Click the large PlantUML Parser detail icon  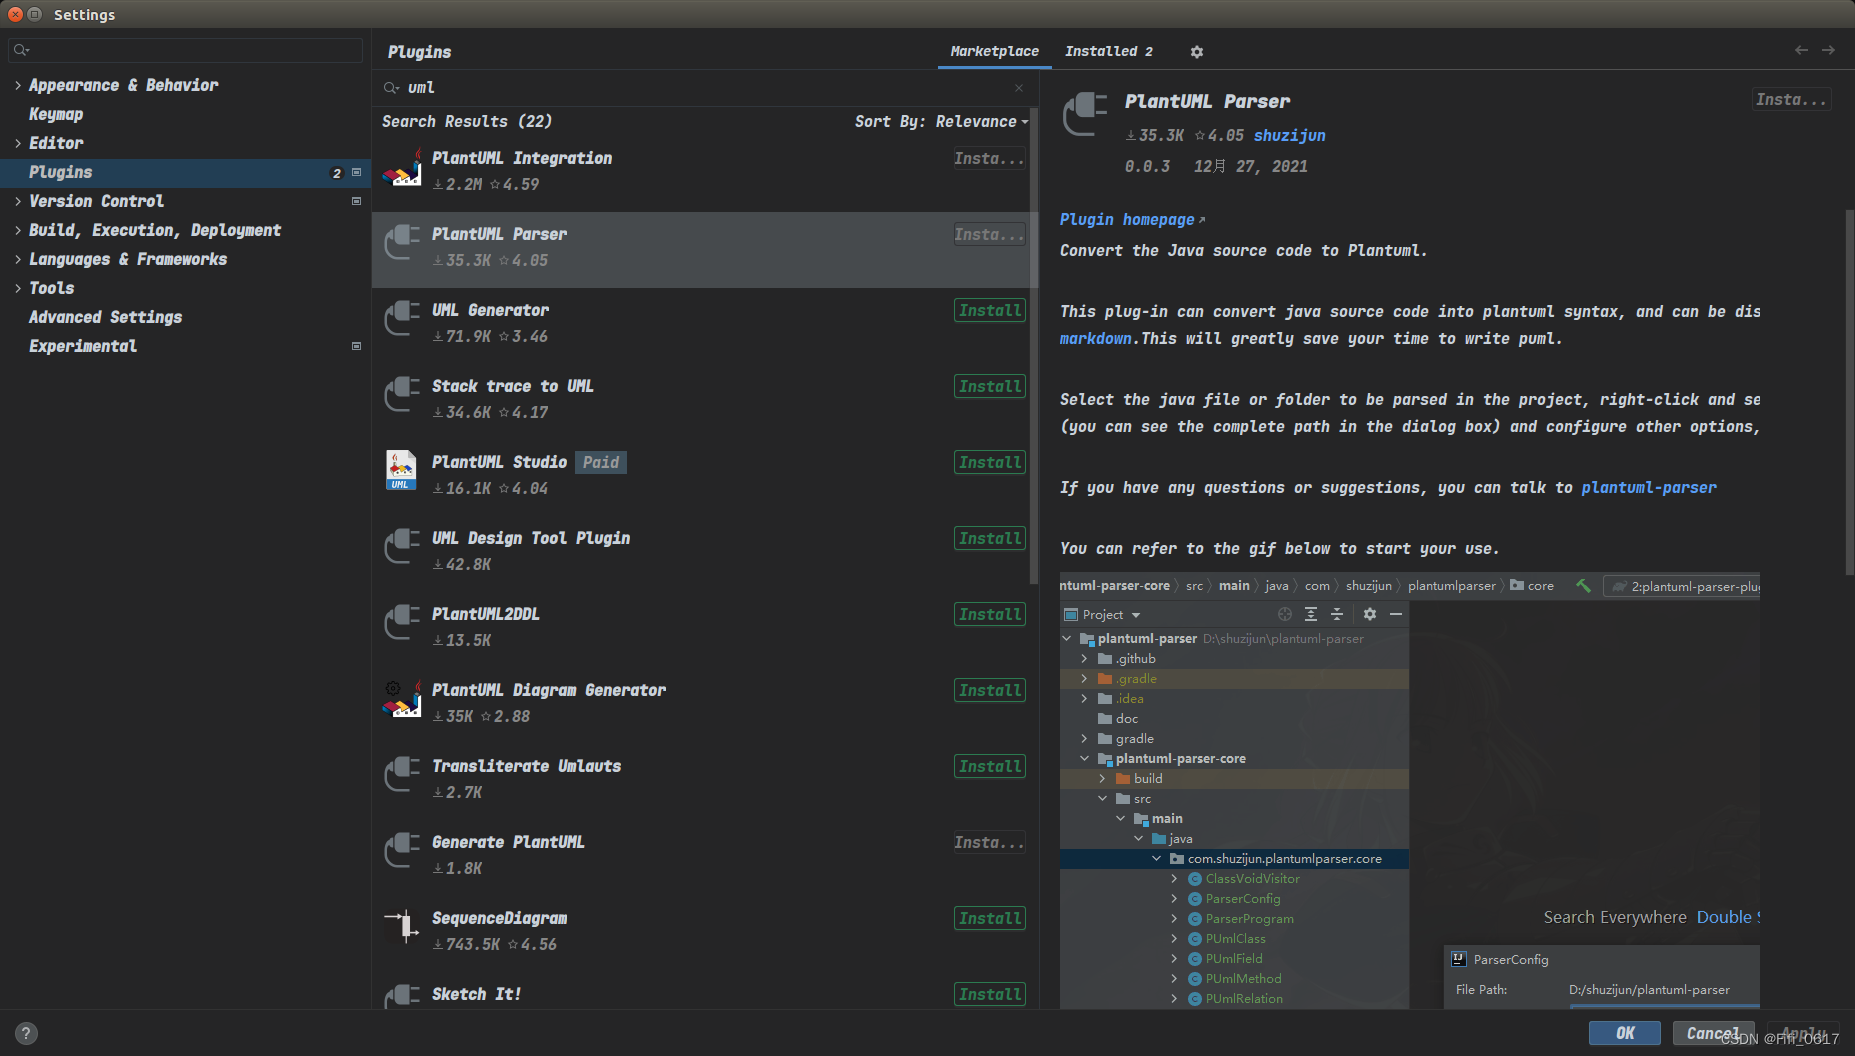tap(1084, 114)
